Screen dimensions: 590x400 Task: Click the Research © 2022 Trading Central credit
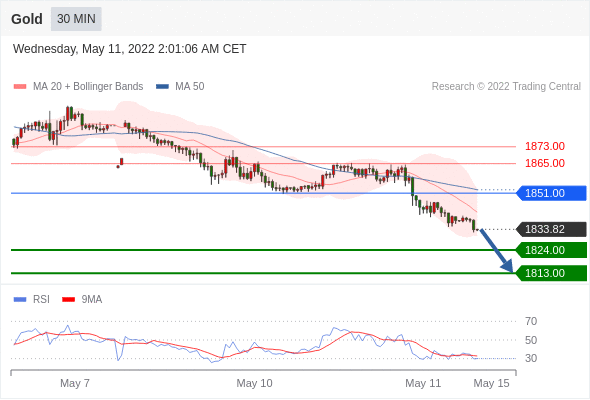(x=506, y=87)
